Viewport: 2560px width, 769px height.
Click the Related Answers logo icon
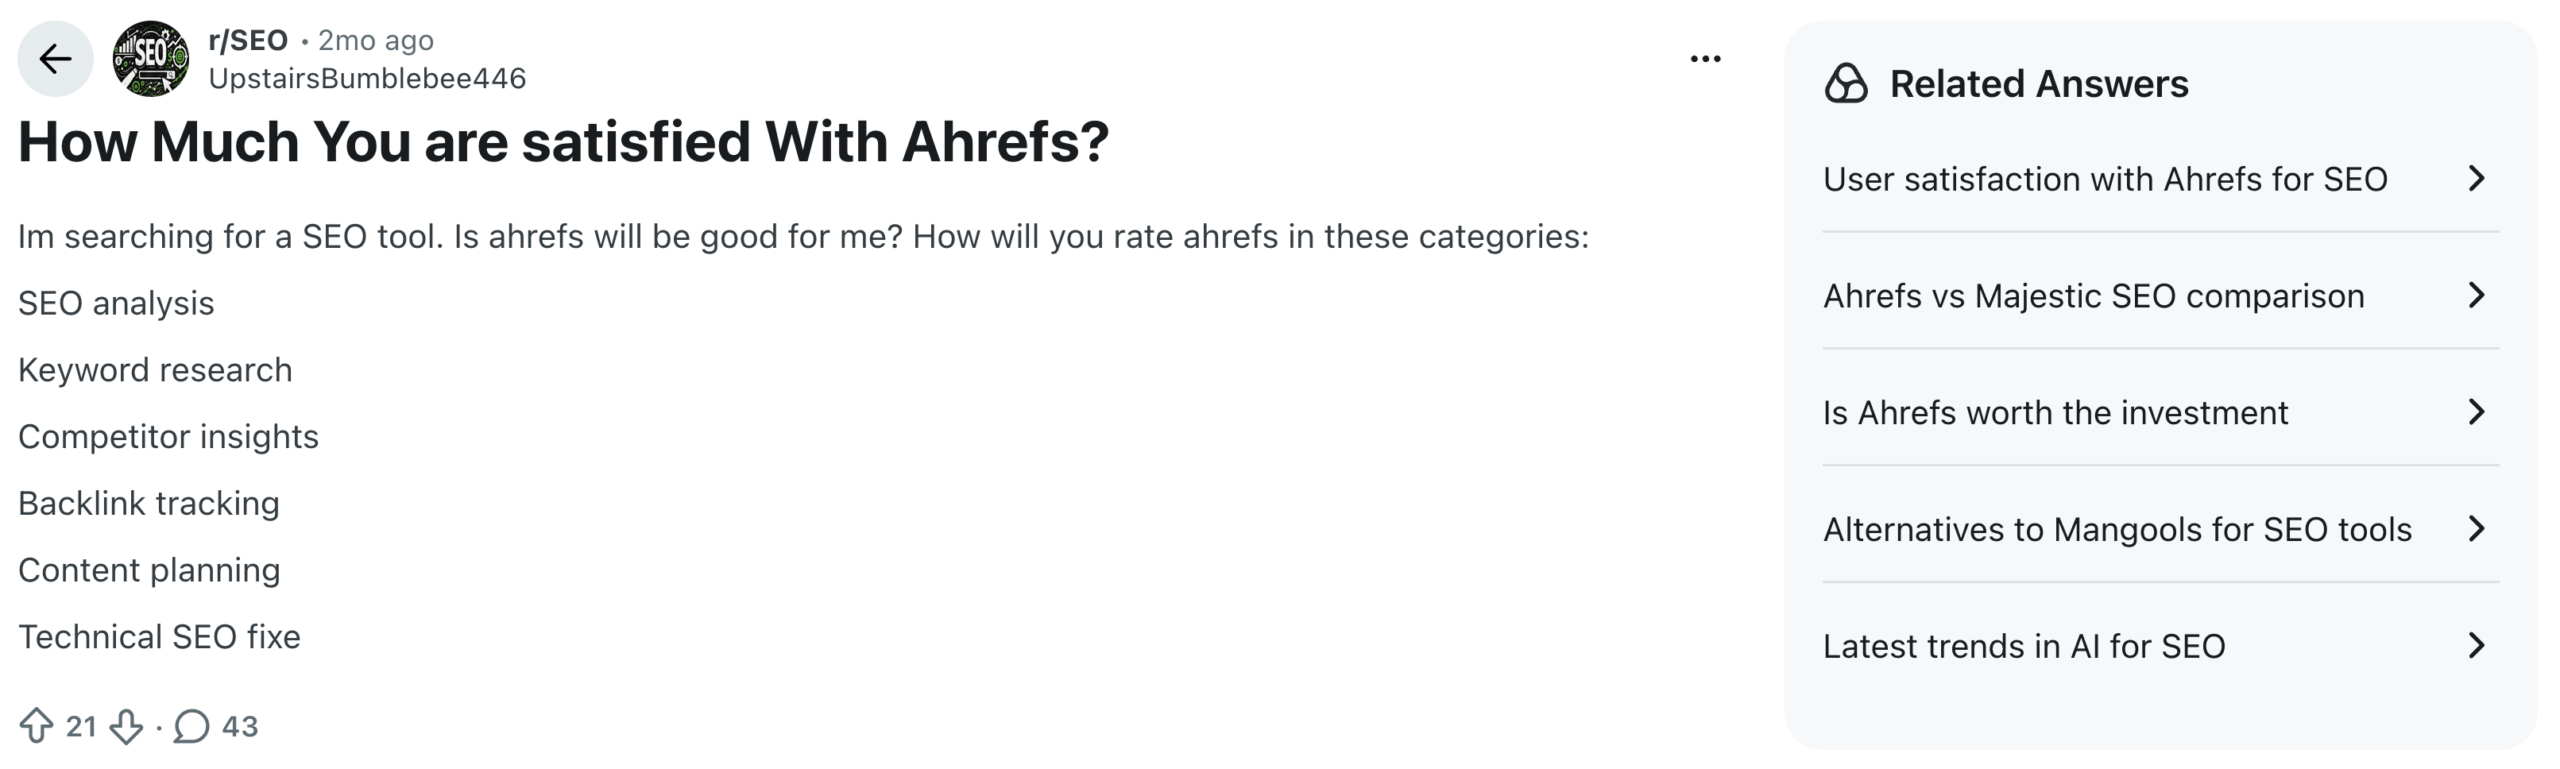1846,84
